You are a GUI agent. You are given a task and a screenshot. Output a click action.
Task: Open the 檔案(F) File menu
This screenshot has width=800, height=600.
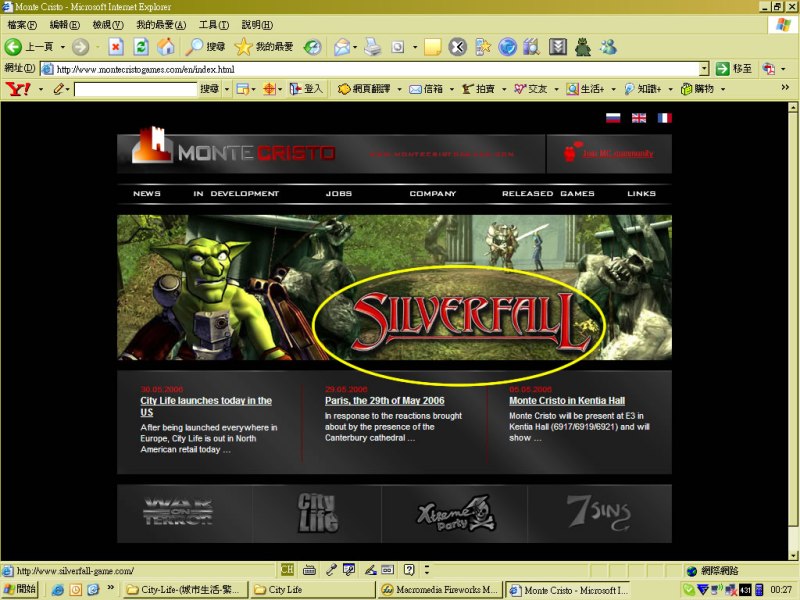click(22, 24)
